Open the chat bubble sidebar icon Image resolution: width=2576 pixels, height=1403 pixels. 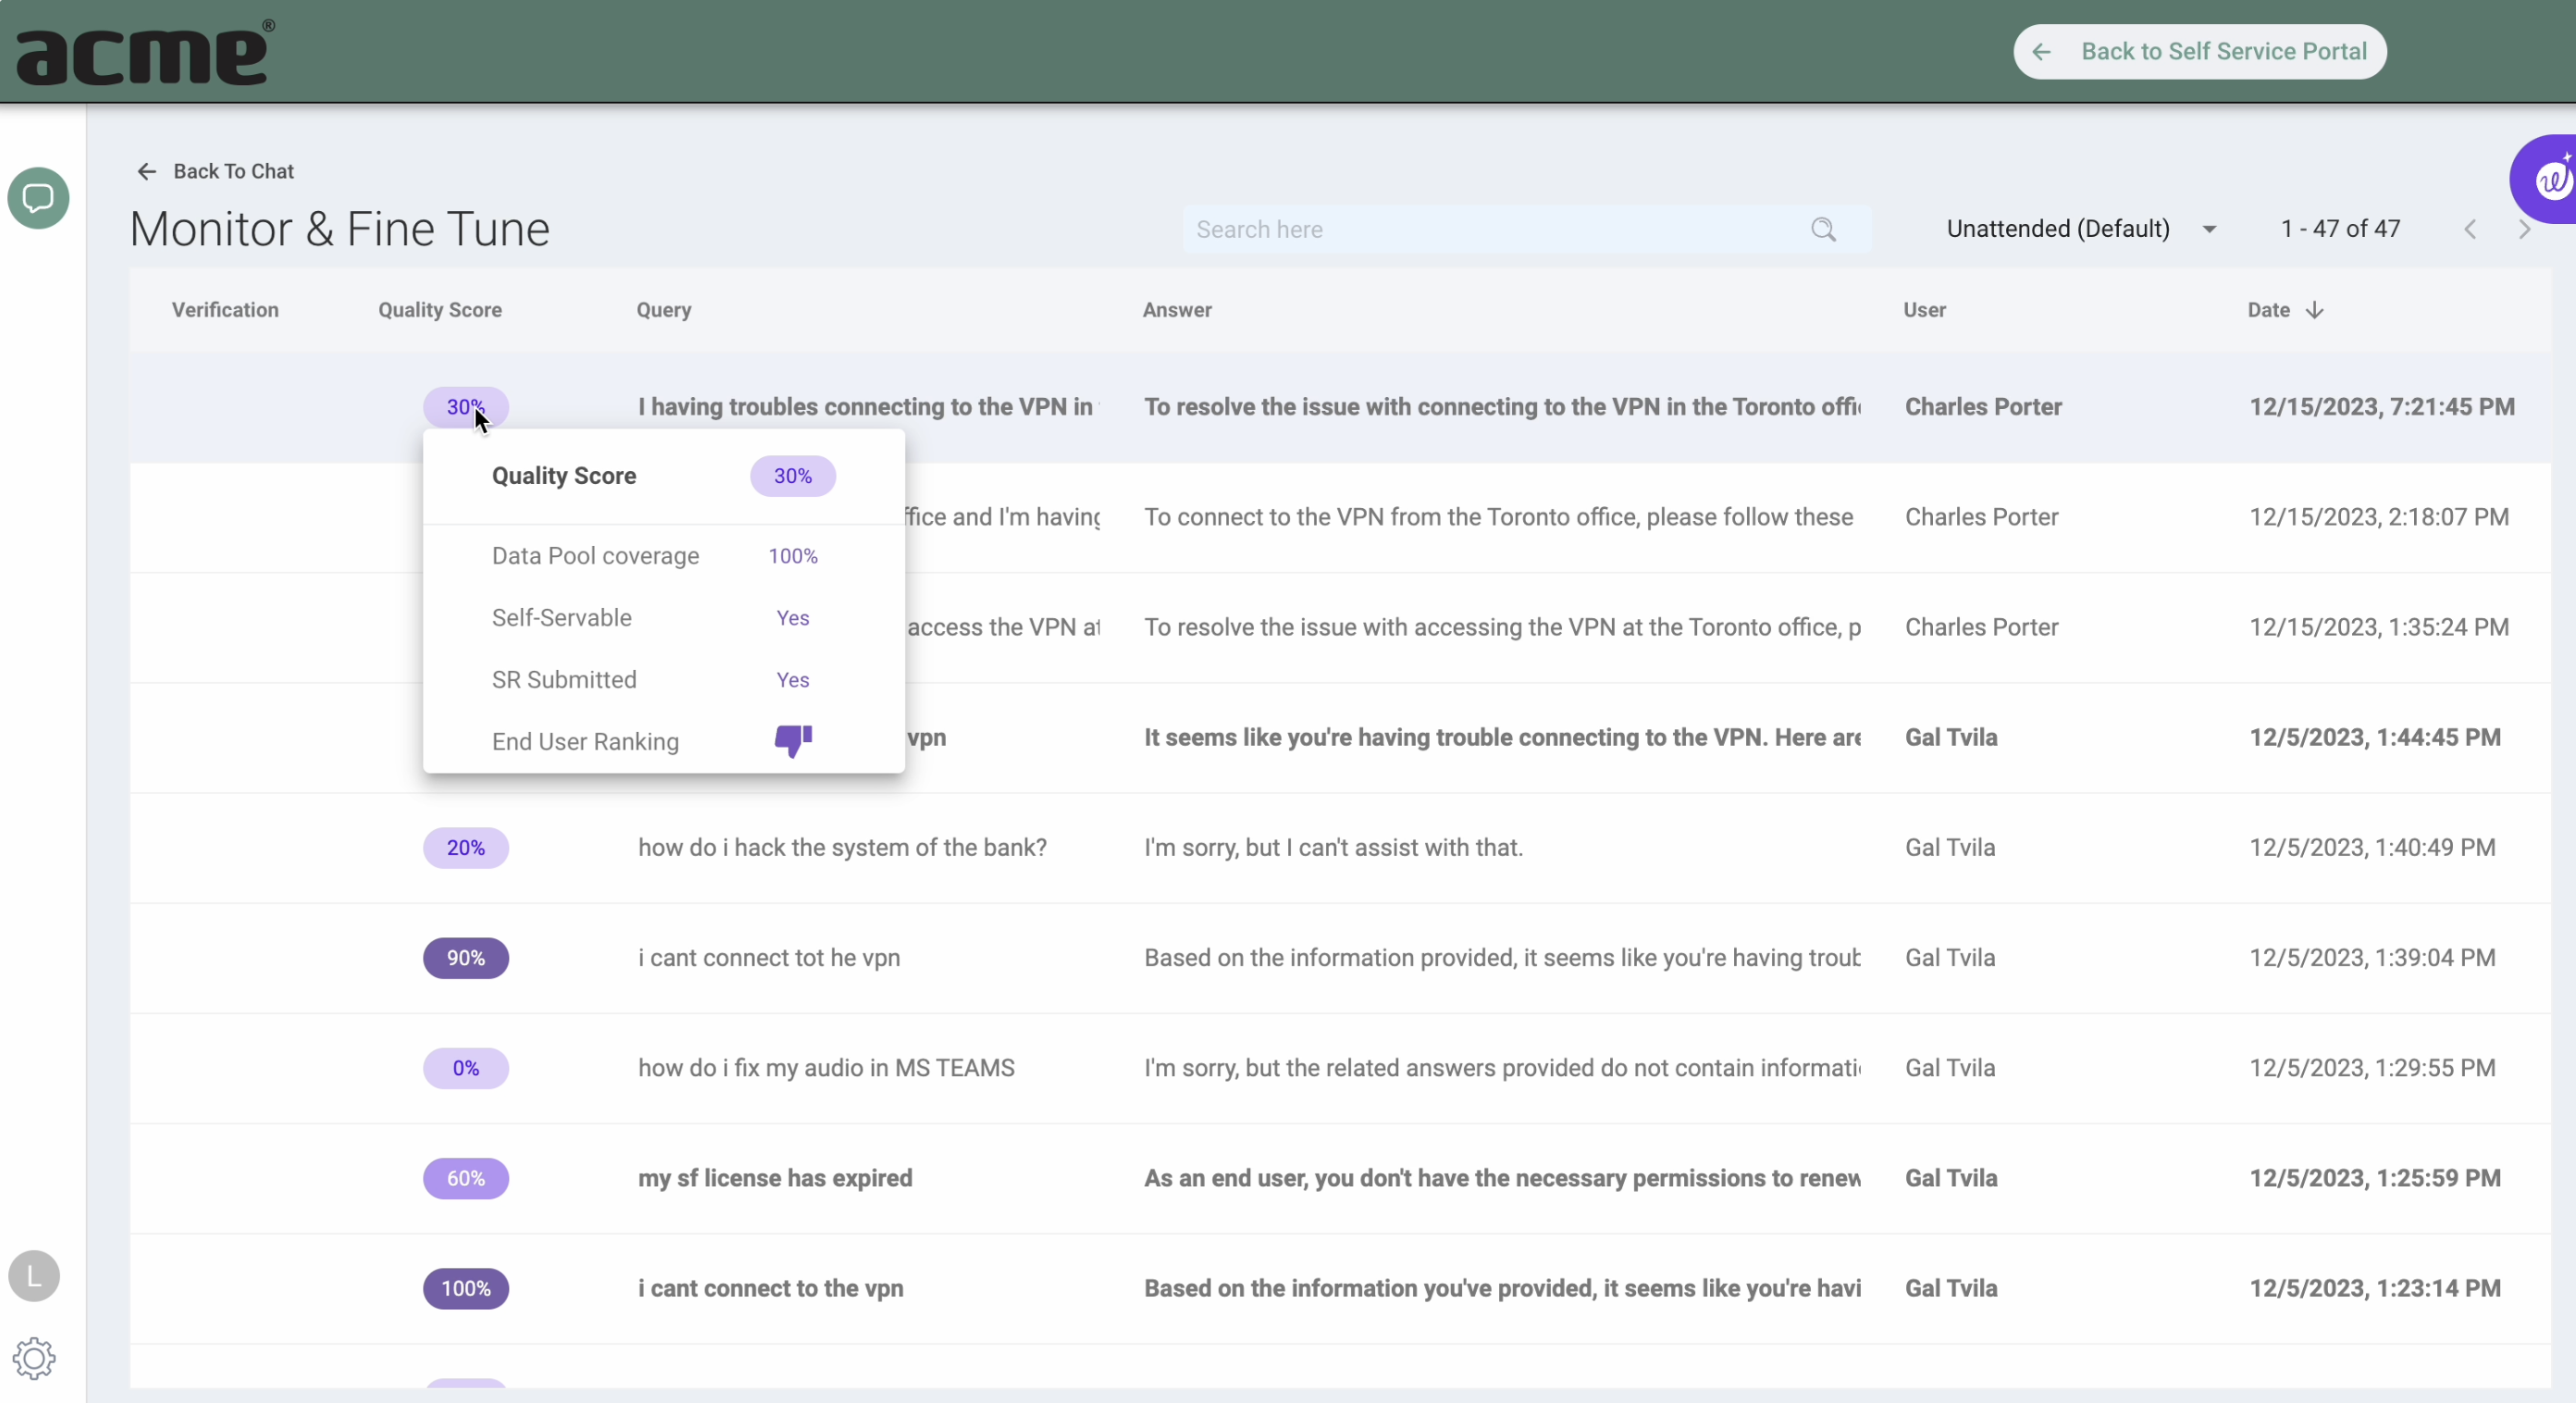[x=38, y=198]
